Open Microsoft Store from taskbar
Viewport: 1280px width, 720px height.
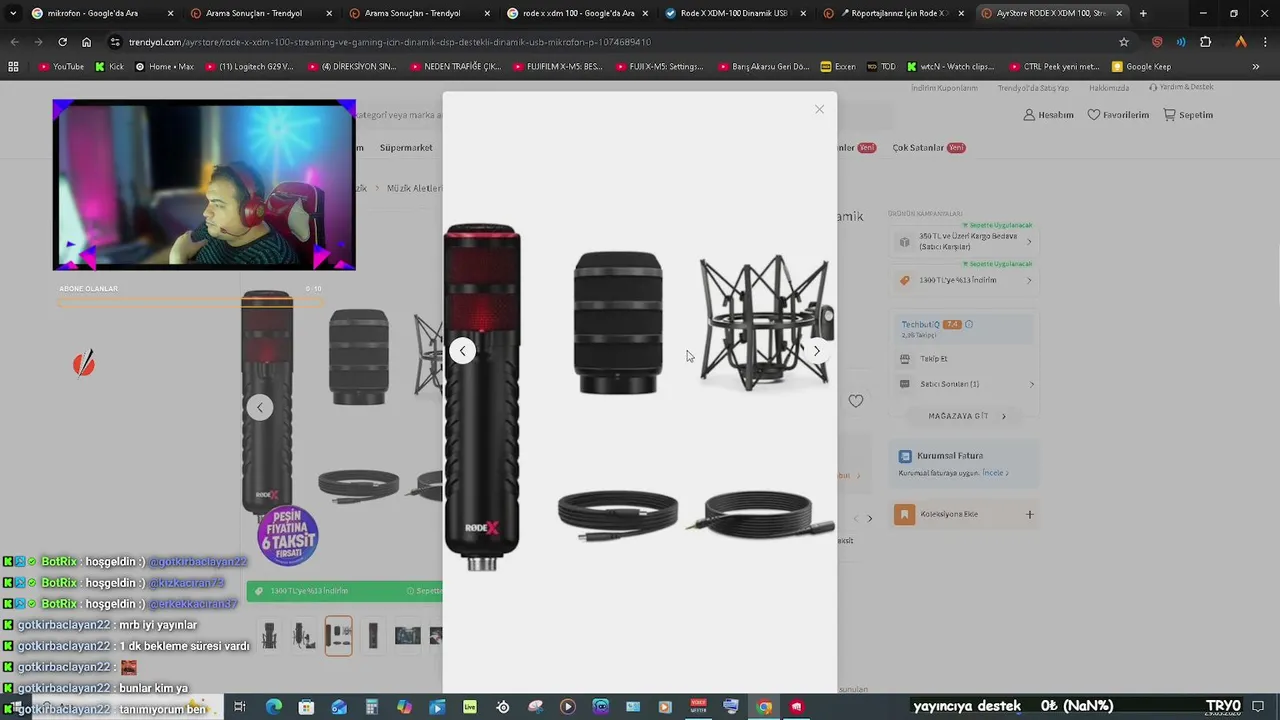[306, 707]
